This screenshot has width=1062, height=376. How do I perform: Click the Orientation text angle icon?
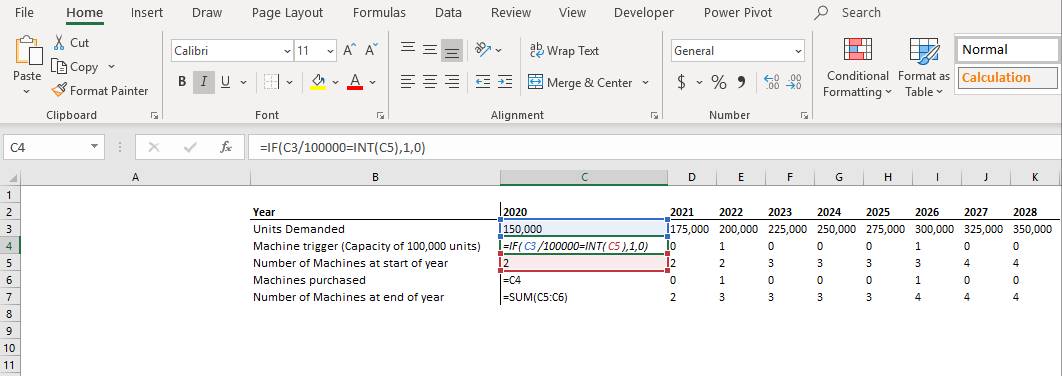point(483,49)
